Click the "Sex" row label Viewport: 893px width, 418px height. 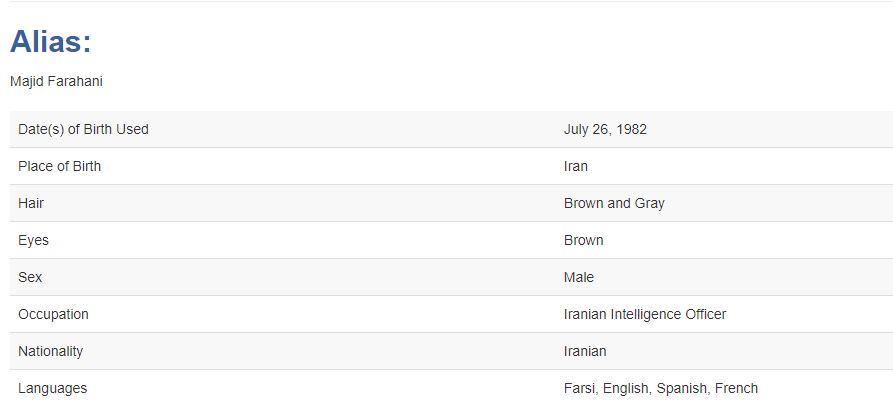[30, 277]
